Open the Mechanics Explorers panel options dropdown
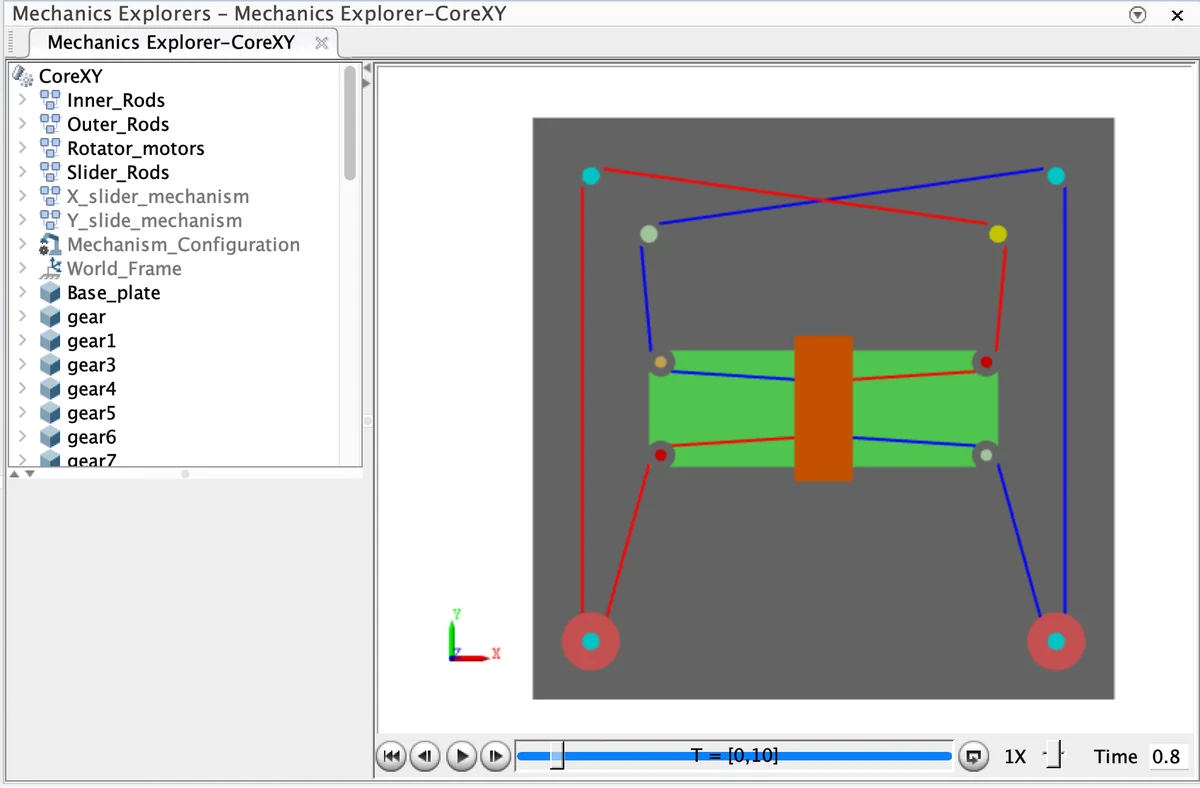The height and width of the screenshot is (788, 1200). (1137, 14)
